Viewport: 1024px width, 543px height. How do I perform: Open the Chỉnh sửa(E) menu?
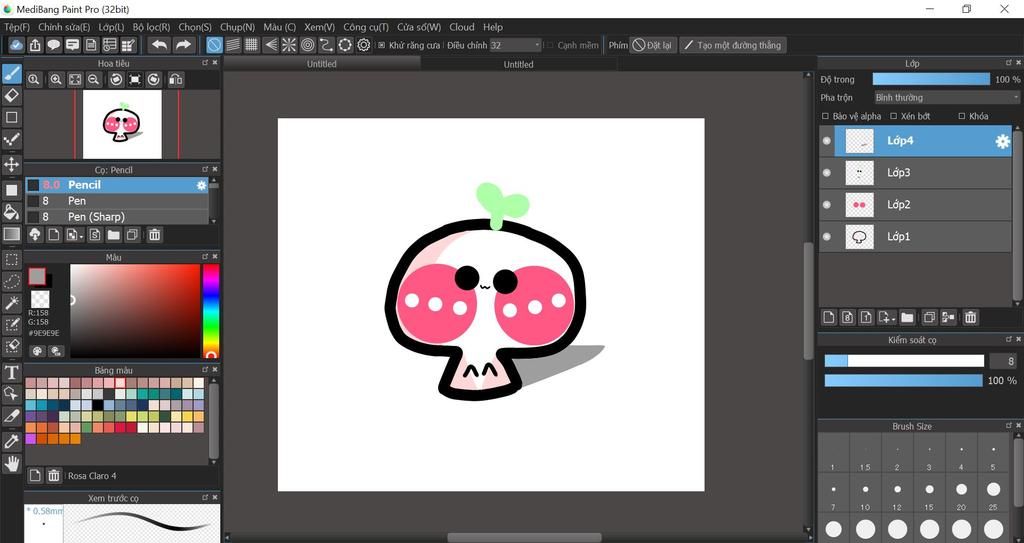[x=64, y=27]
